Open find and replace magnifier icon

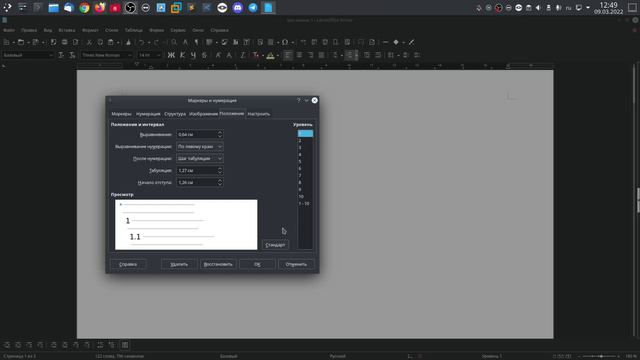174,42
